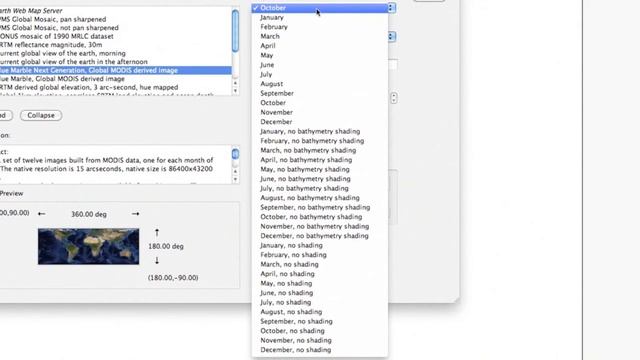Screen dimensions: 640x360
Task: Click layer list scroll down arrow
Action: pos(235,91)
